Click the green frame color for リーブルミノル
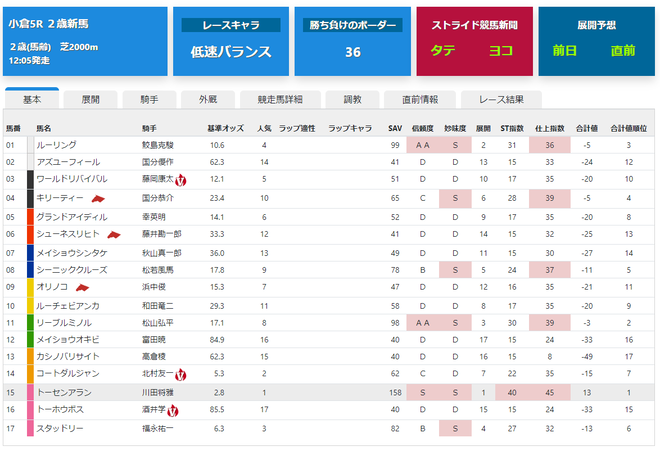This screenshot has width=660, height=451. (30, 323)
